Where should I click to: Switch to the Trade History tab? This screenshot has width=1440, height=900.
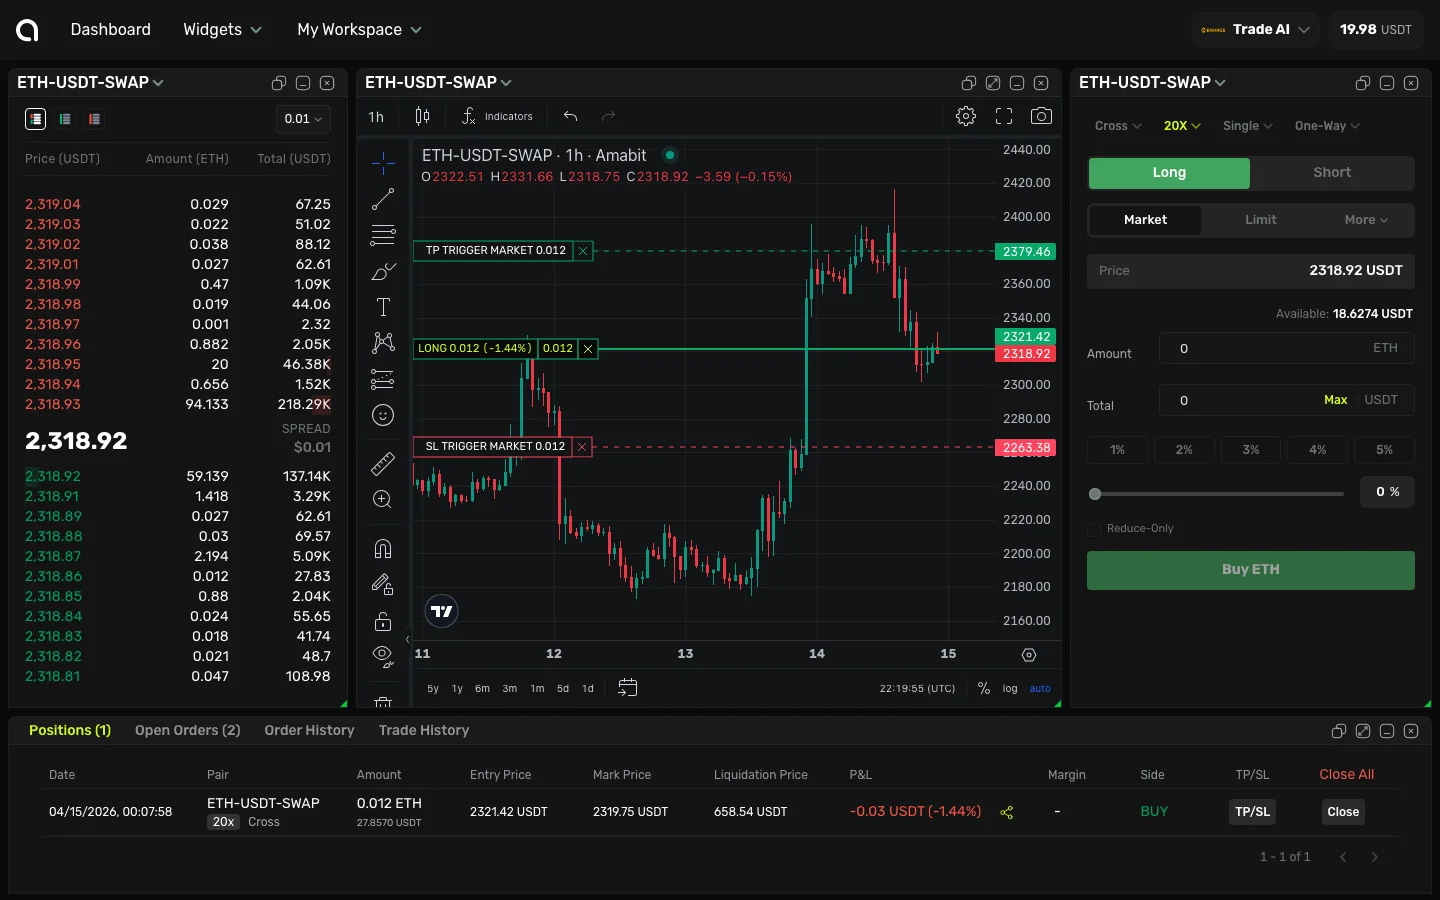424,730
